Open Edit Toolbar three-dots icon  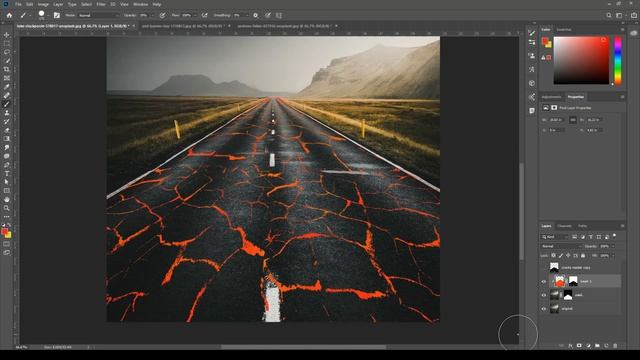[7, 217]
